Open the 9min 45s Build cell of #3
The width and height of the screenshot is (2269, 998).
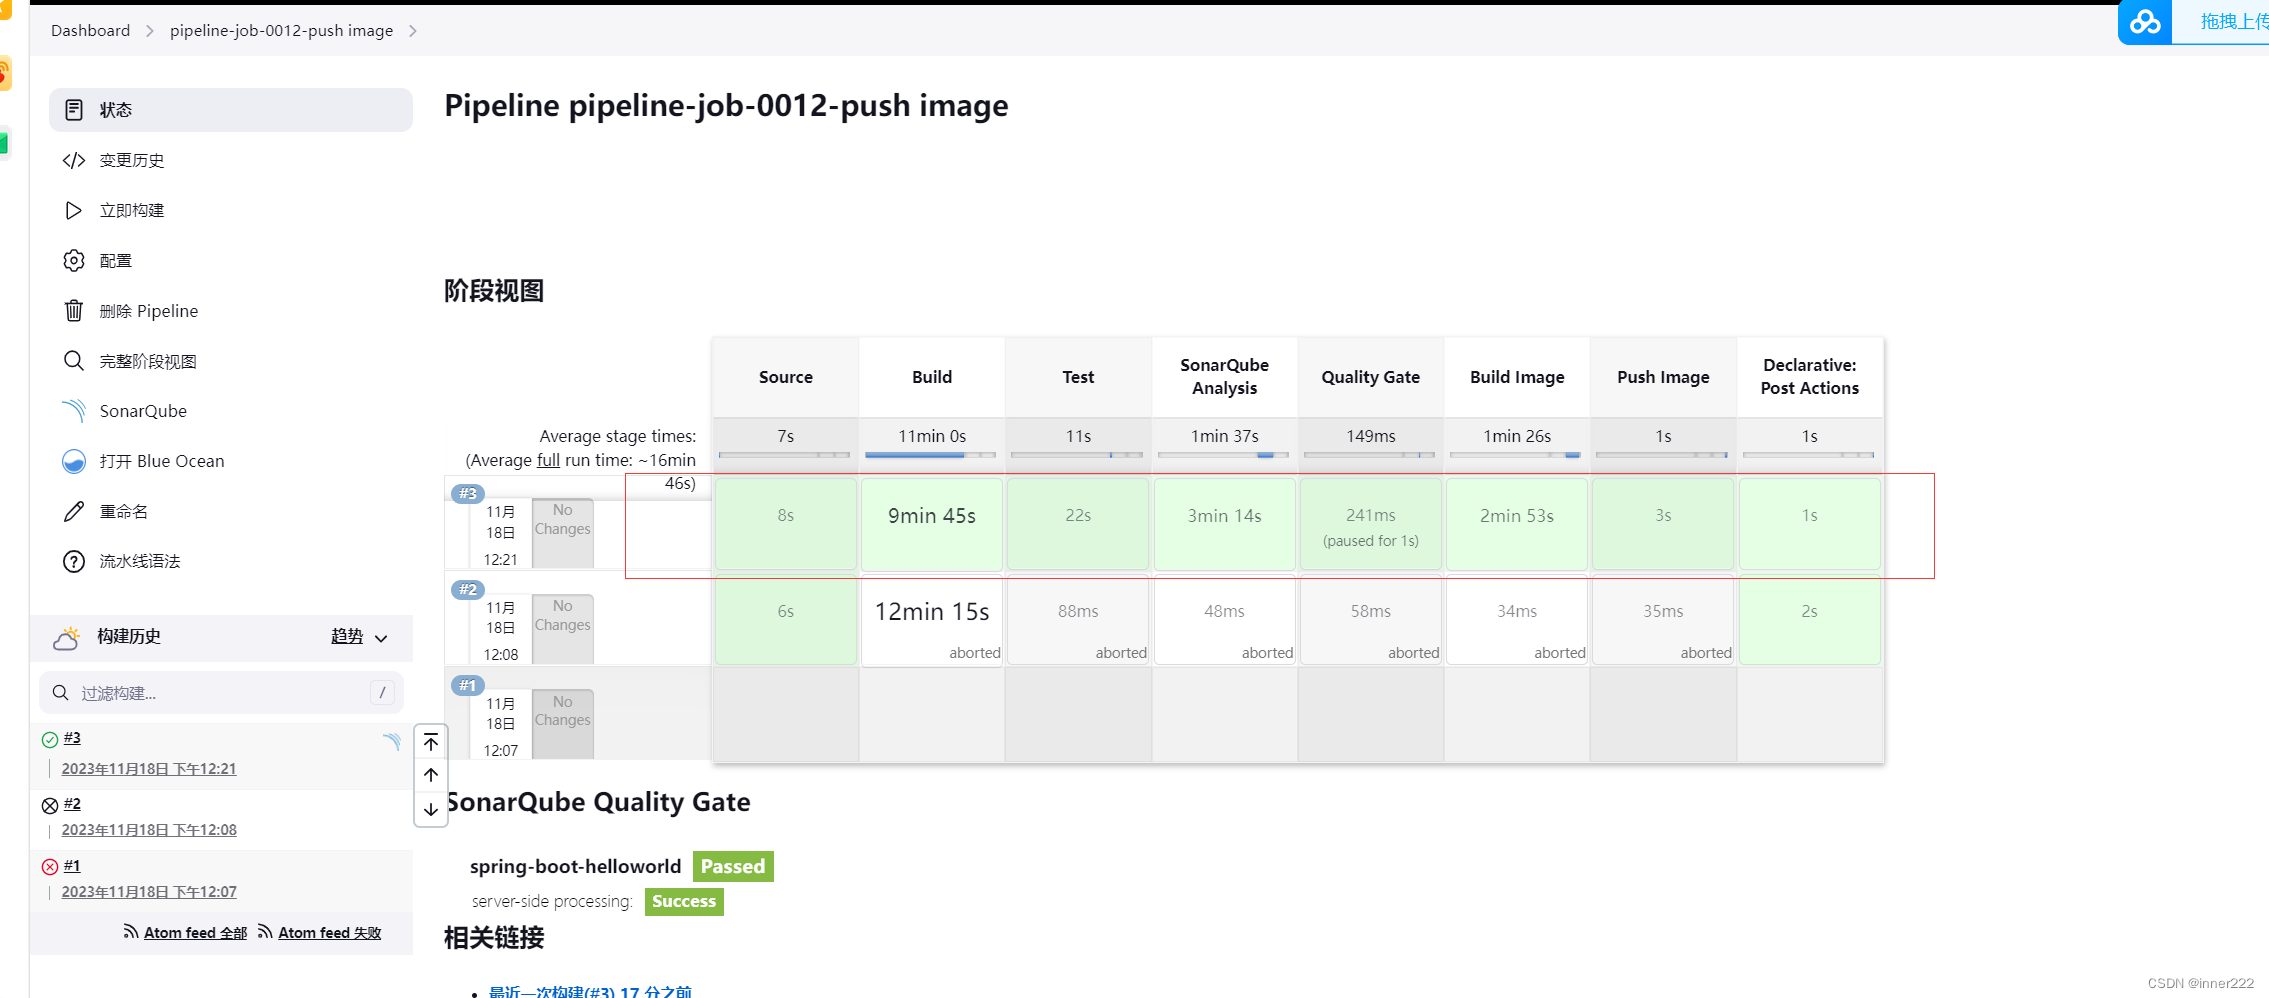pyautogui.click(x=932, y=524)
